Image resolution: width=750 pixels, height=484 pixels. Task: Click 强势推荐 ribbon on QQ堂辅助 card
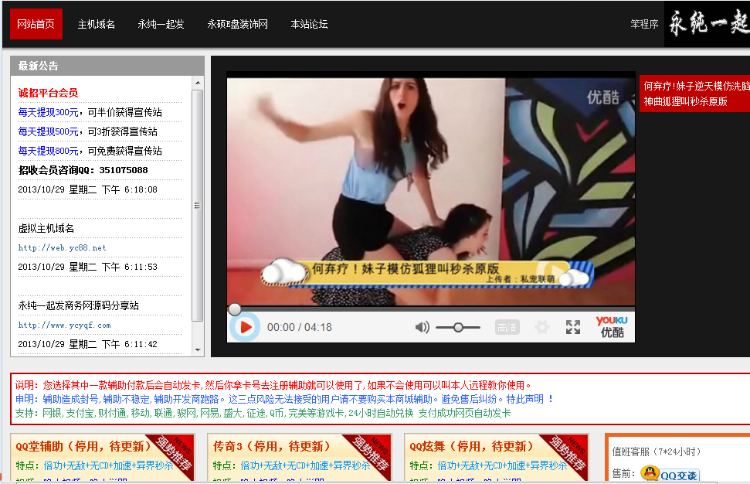(171, 454)
